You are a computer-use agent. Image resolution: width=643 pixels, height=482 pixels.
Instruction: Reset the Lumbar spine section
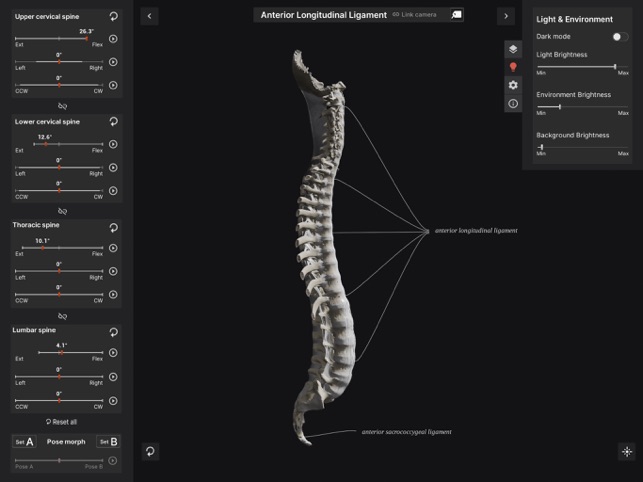(113, 330)
